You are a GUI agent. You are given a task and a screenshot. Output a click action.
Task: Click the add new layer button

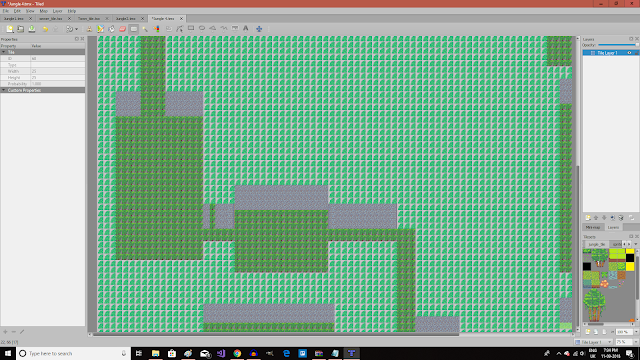coord(588,218)
